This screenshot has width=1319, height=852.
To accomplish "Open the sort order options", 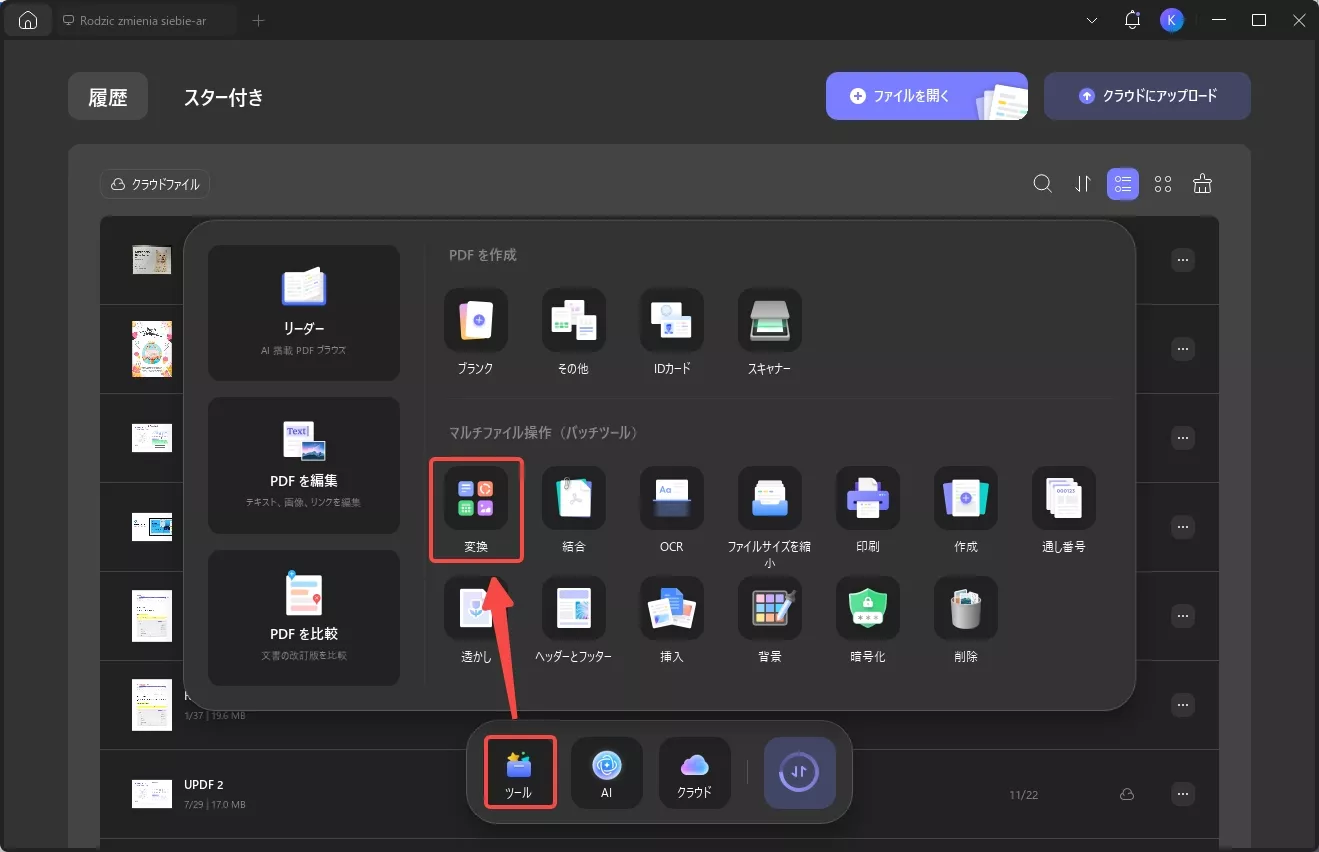I will 1082,184.
